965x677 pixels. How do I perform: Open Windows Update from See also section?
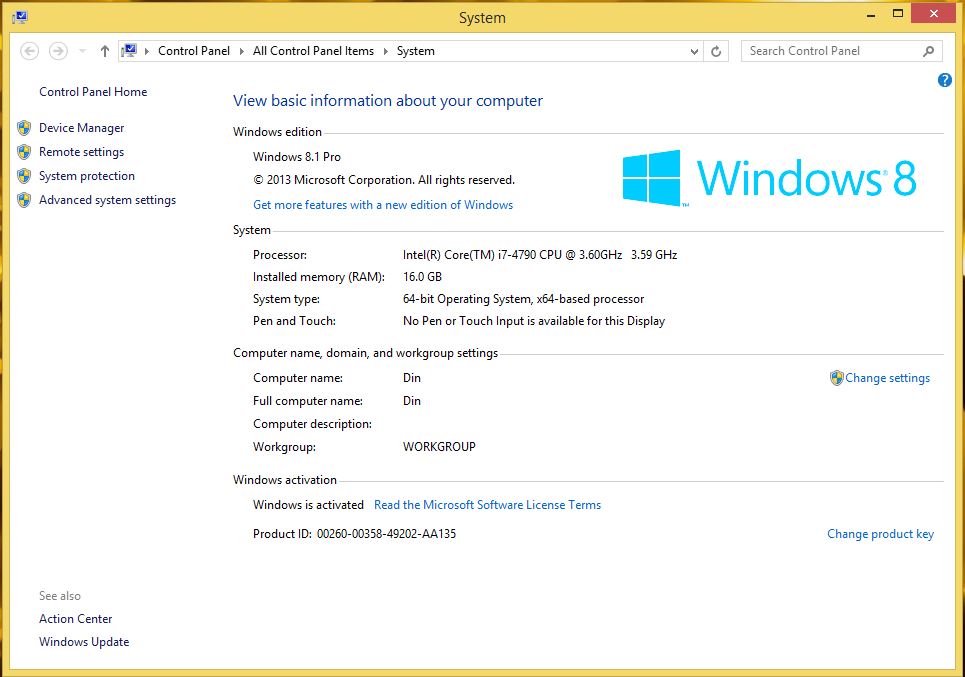coord(84,641)
